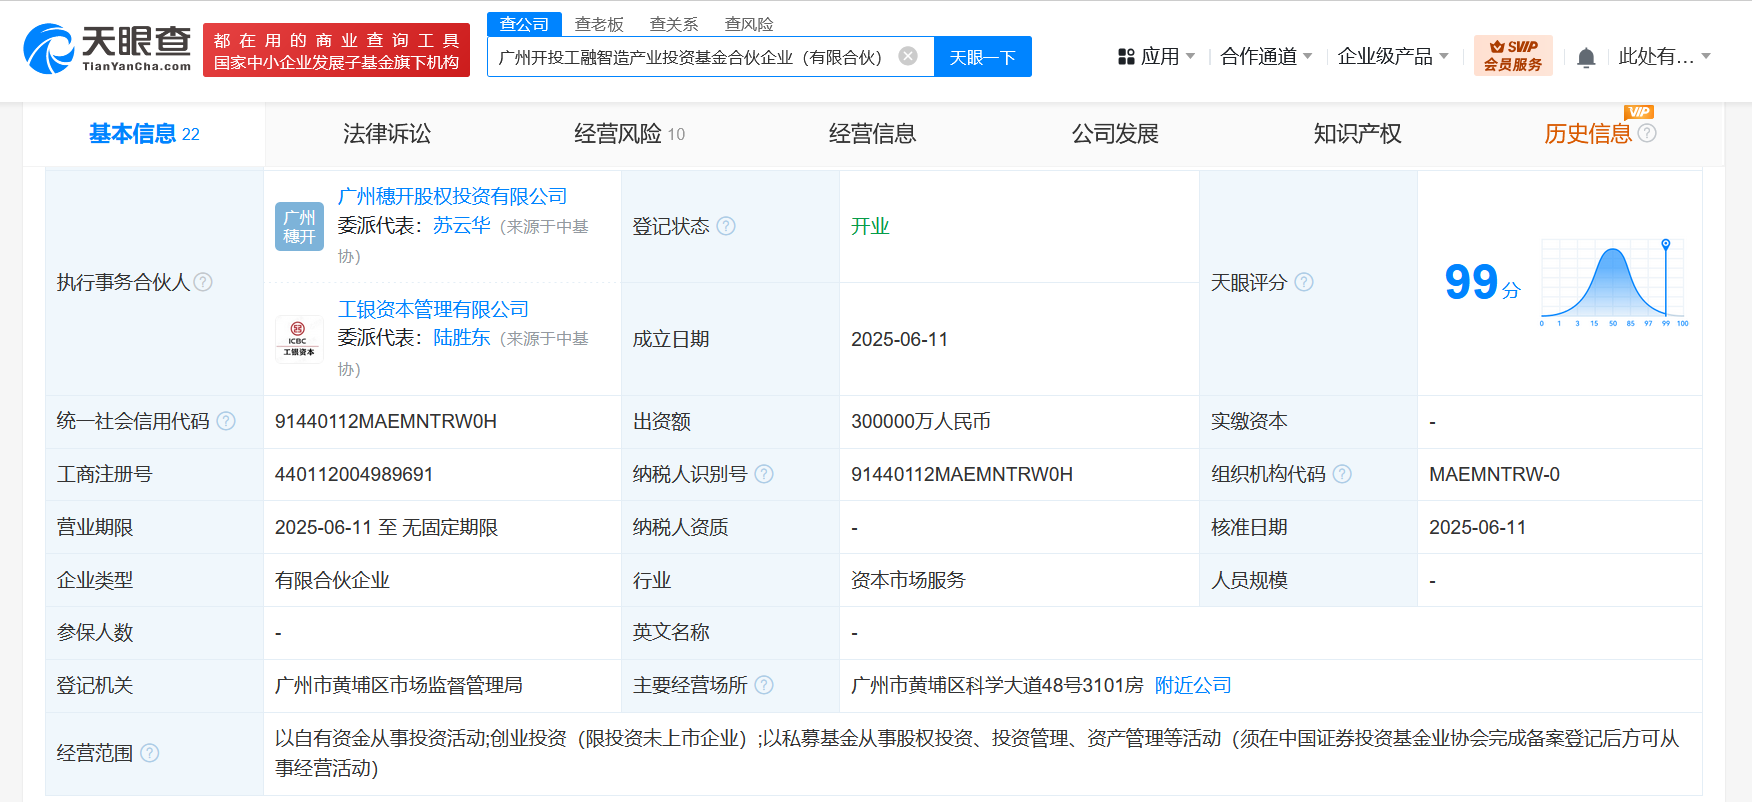Open the 基本信息 tab
The height and width of the screenshot is (802, 1752).
click(144, 134)
